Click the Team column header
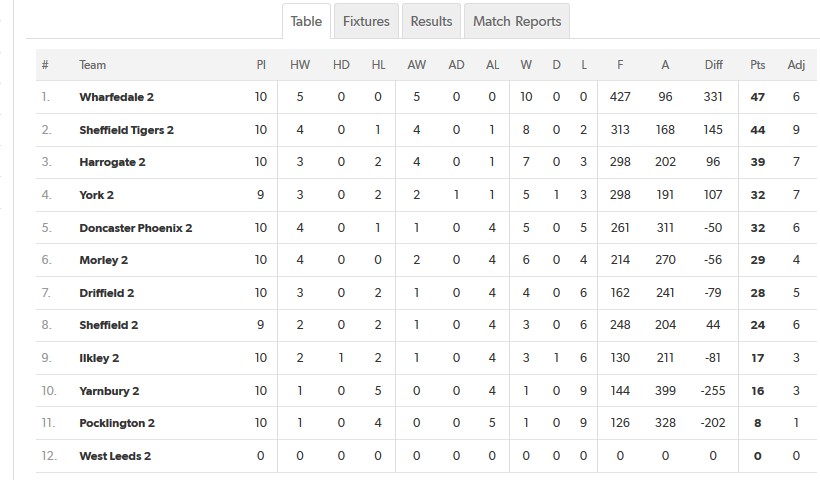This screenshot has width=820, height=480. (93, 65)
